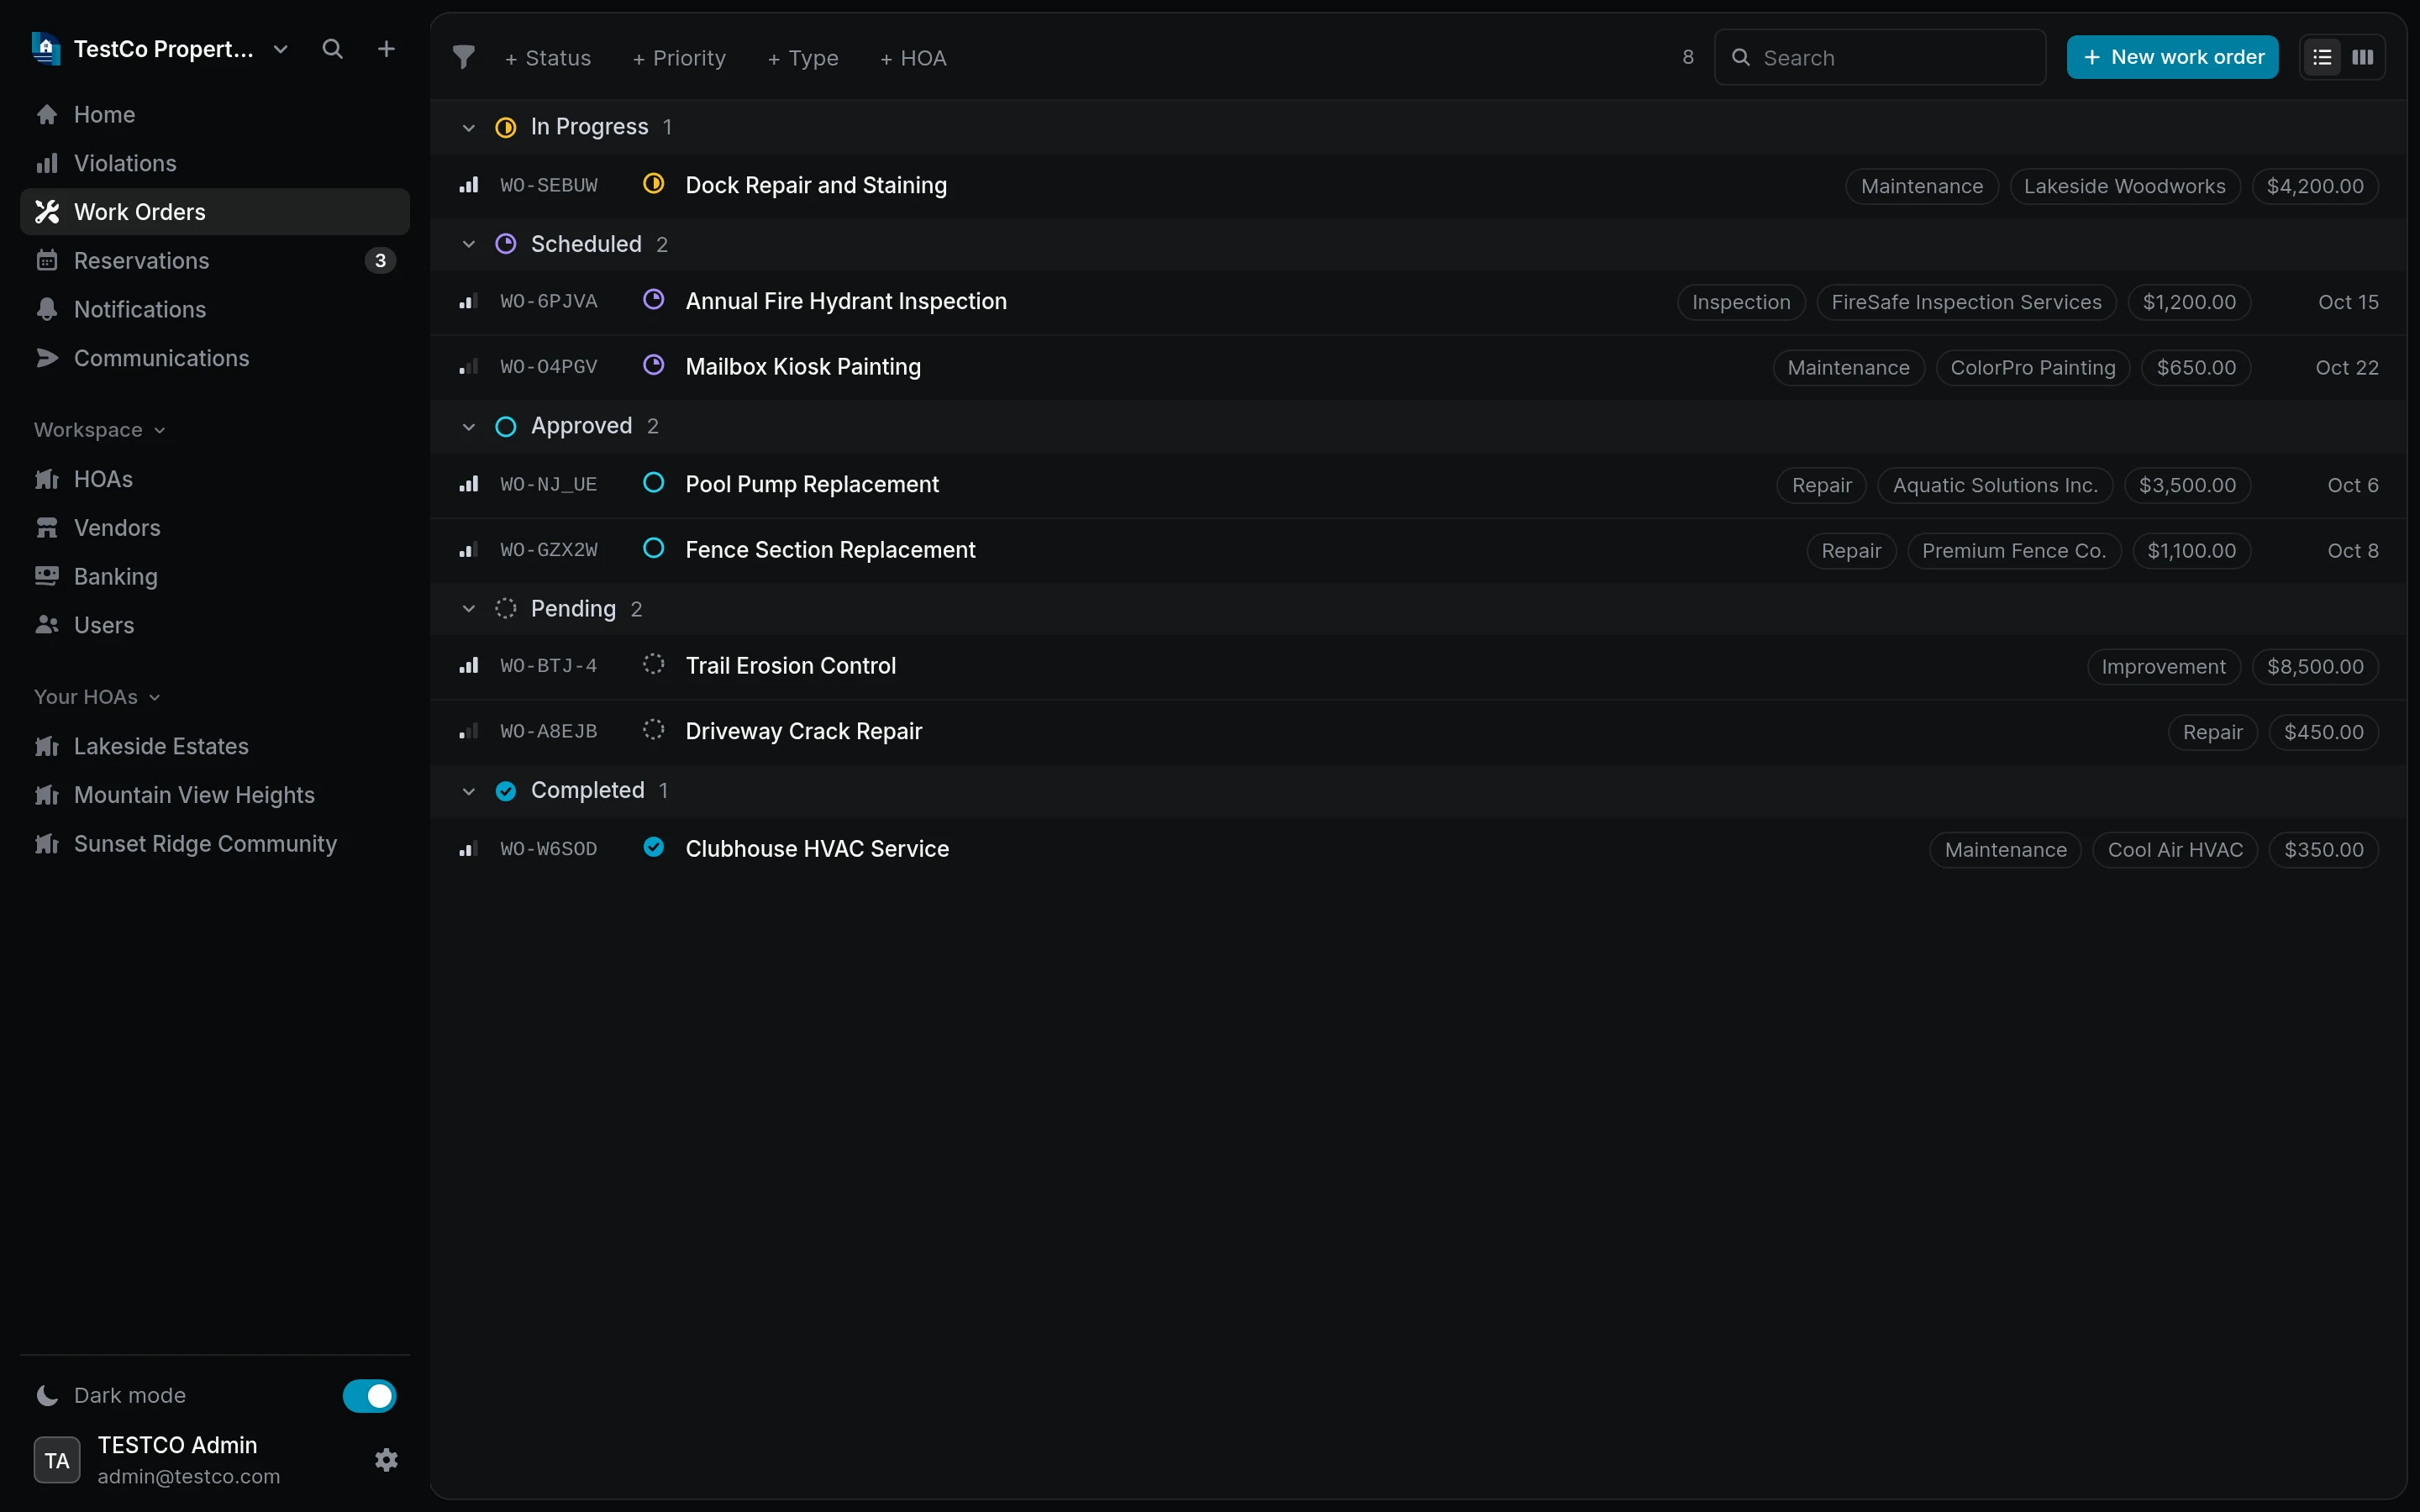Click the TA user avatar
Viewport: 2420px width, 1512px height.
[x=57, y=1460]
